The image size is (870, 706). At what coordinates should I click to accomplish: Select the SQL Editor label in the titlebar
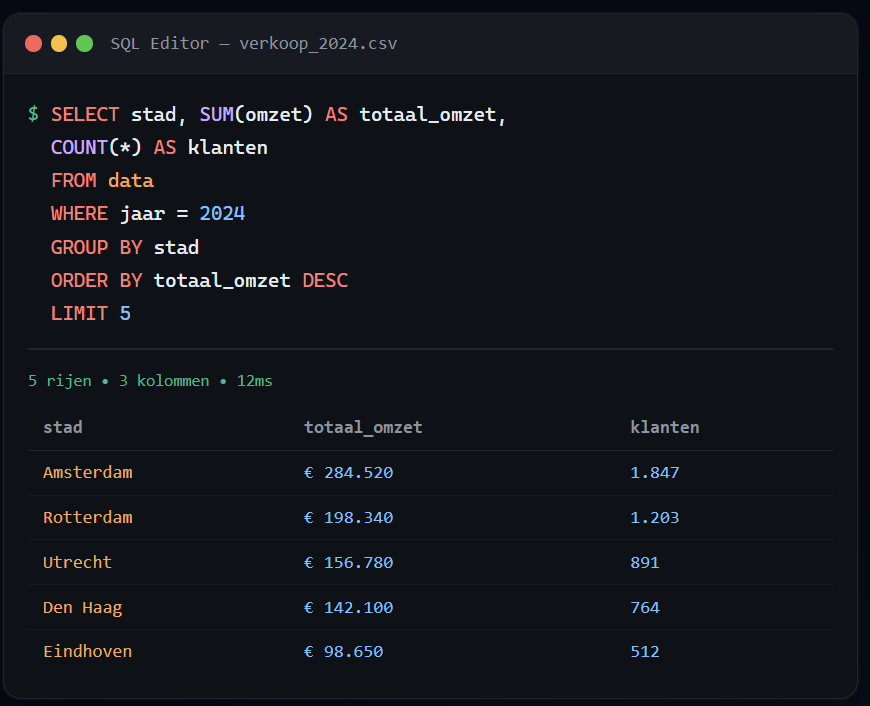(x=160, y=44)
